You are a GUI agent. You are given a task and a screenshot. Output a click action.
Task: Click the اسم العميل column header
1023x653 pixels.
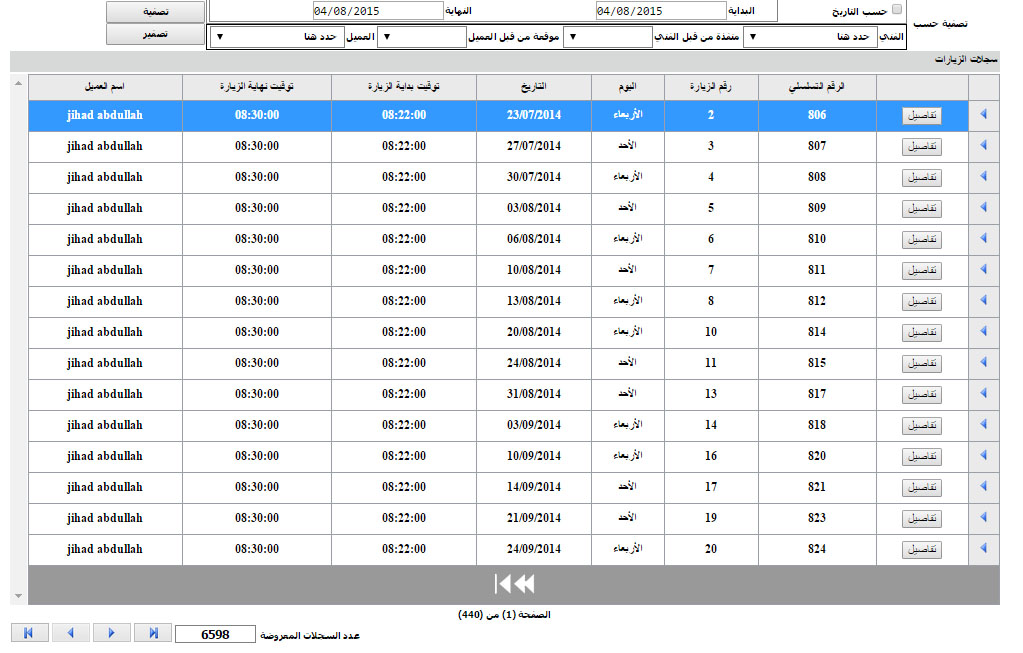coord(105,87)
